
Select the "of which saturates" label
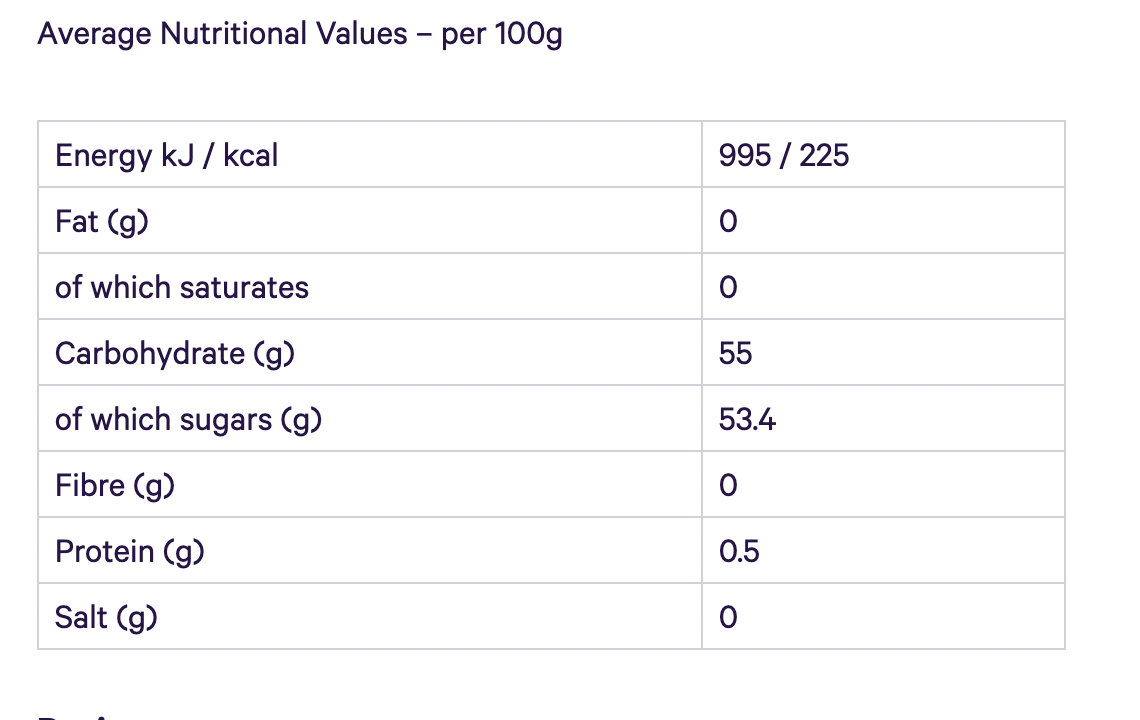click(182, 287)
